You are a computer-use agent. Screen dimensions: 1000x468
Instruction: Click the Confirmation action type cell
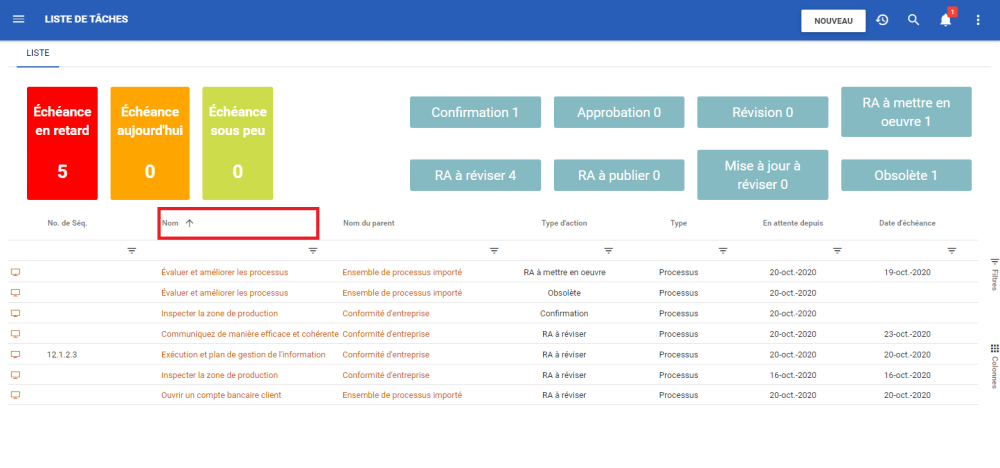(x=564, y=313)
